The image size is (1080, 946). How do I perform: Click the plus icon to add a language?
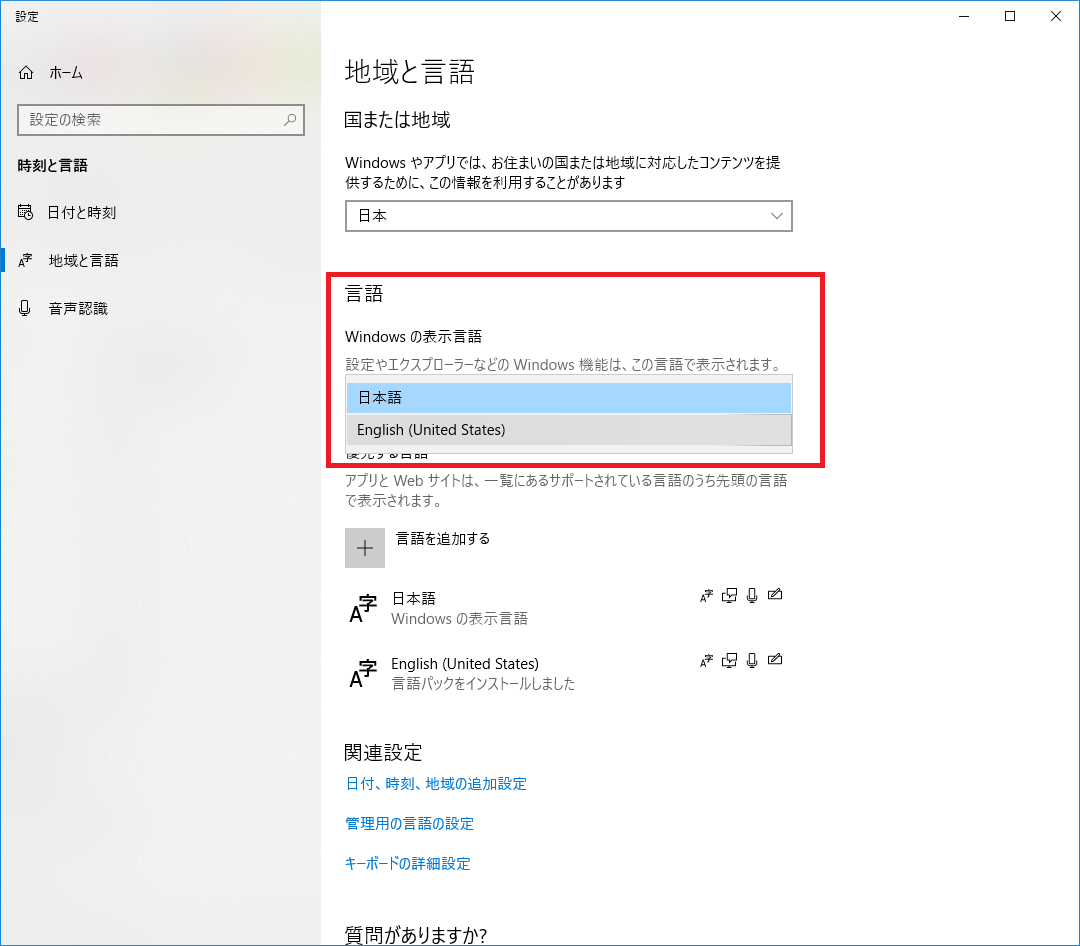365,548
